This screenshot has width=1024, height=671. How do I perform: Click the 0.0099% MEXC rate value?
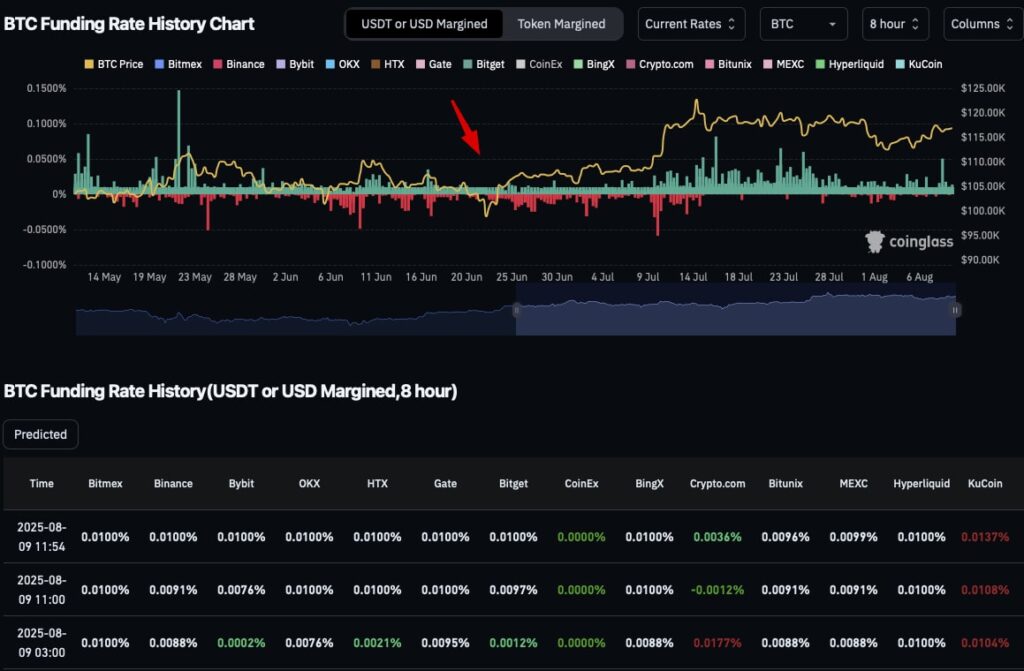(853, 537)
